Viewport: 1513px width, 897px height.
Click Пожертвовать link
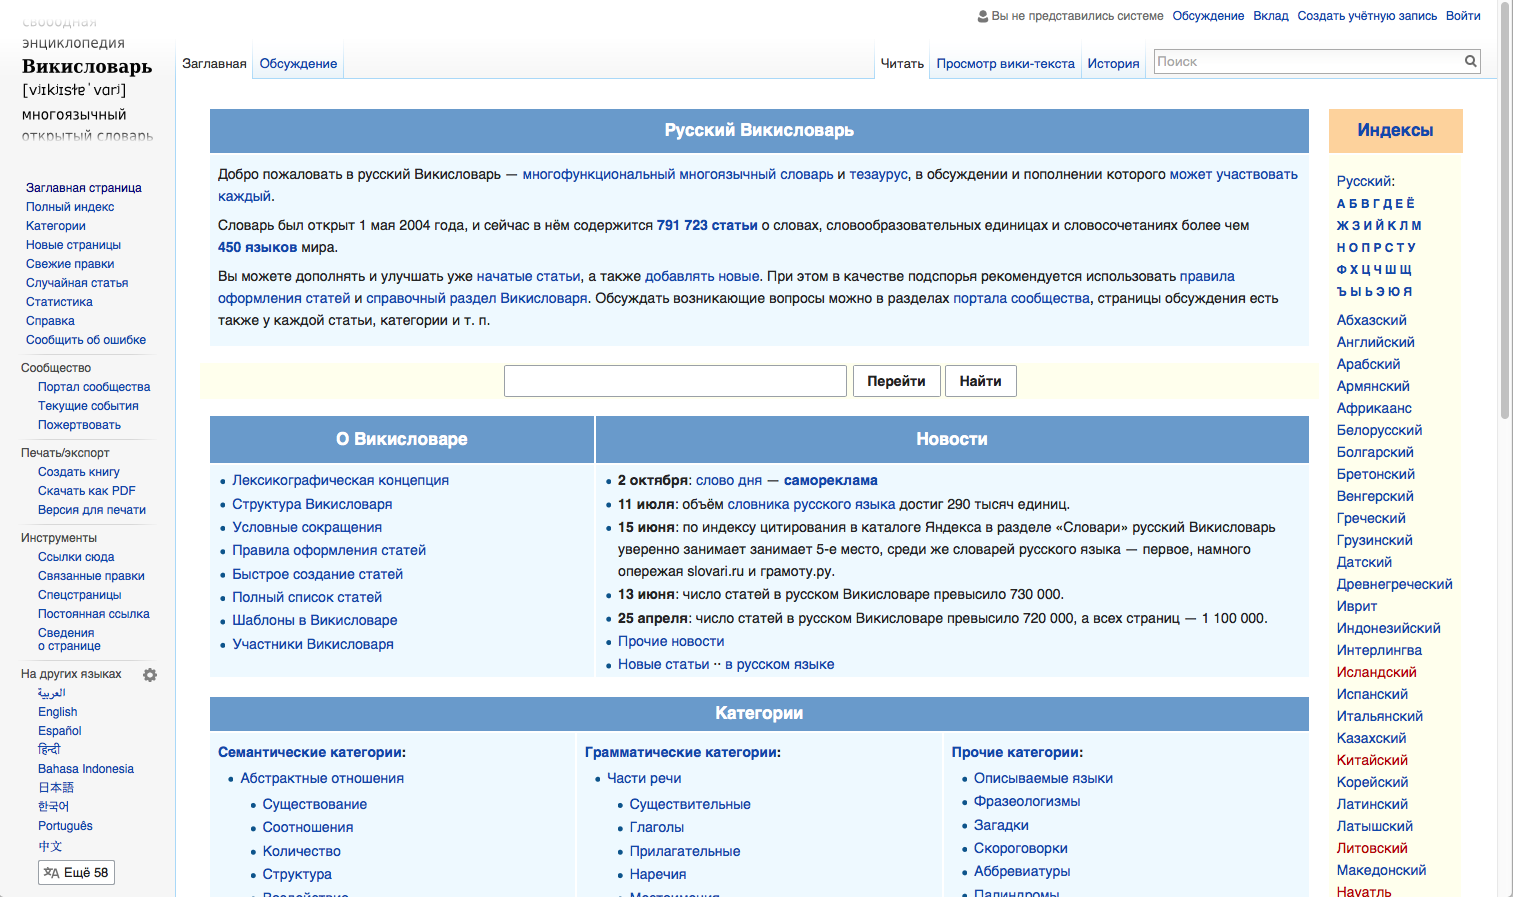[x=79, y=425]
